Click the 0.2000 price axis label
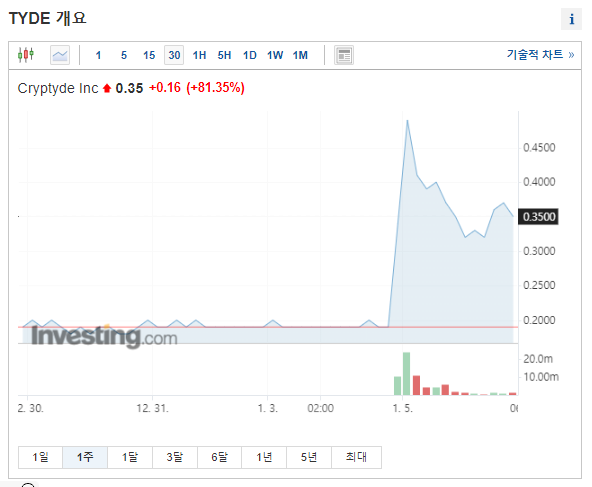This screenshot has width=592, height=487. (539, 321)
